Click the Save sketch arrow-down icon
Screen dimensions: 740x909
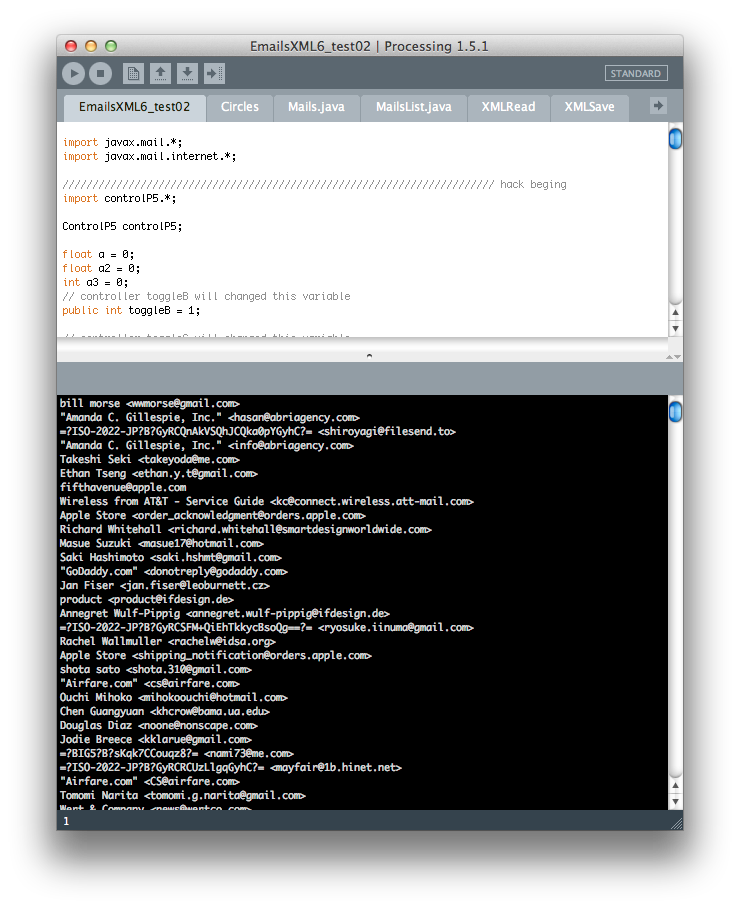187,73
